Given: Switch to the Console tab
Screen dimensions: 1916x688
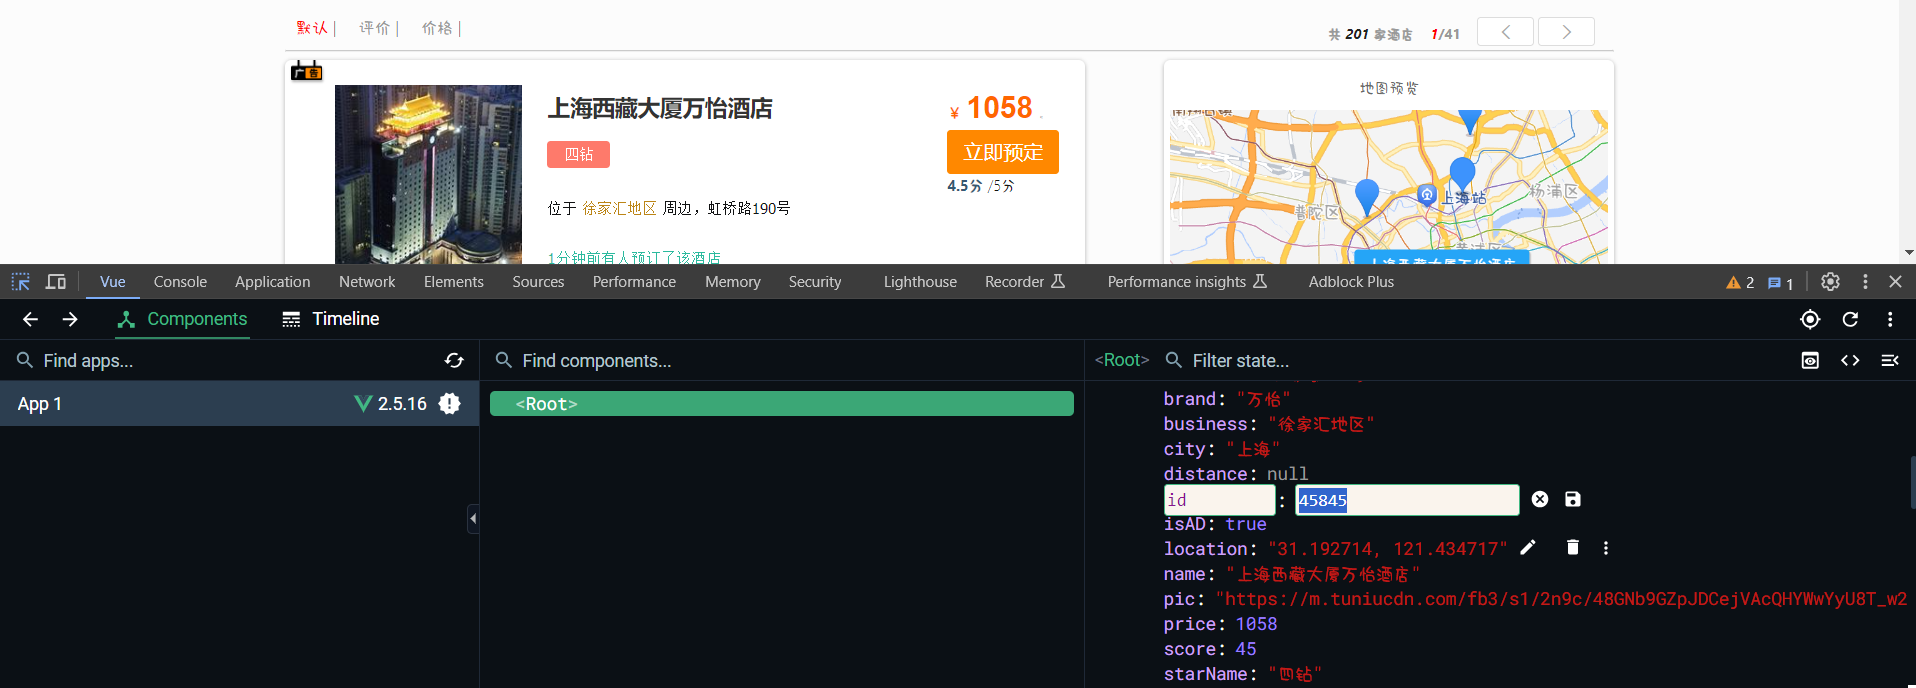Looking at the screenshot, I should 180,282.
